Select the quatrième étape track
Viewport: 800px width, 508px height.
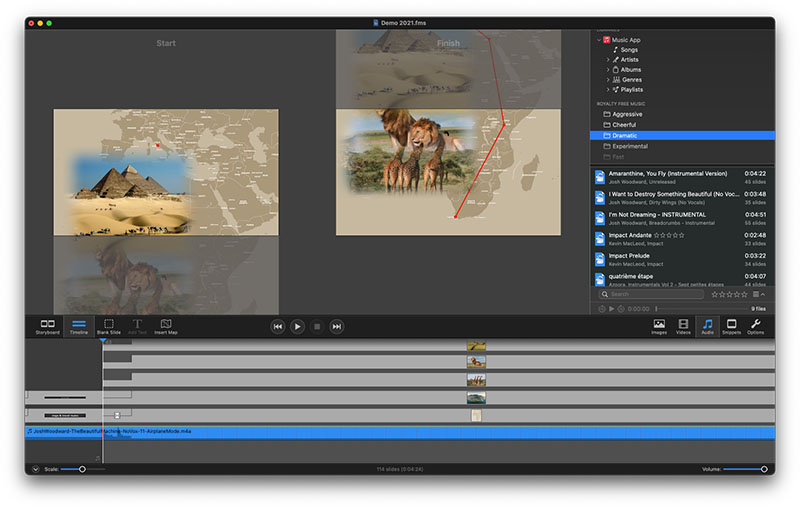tap(682, 279)
